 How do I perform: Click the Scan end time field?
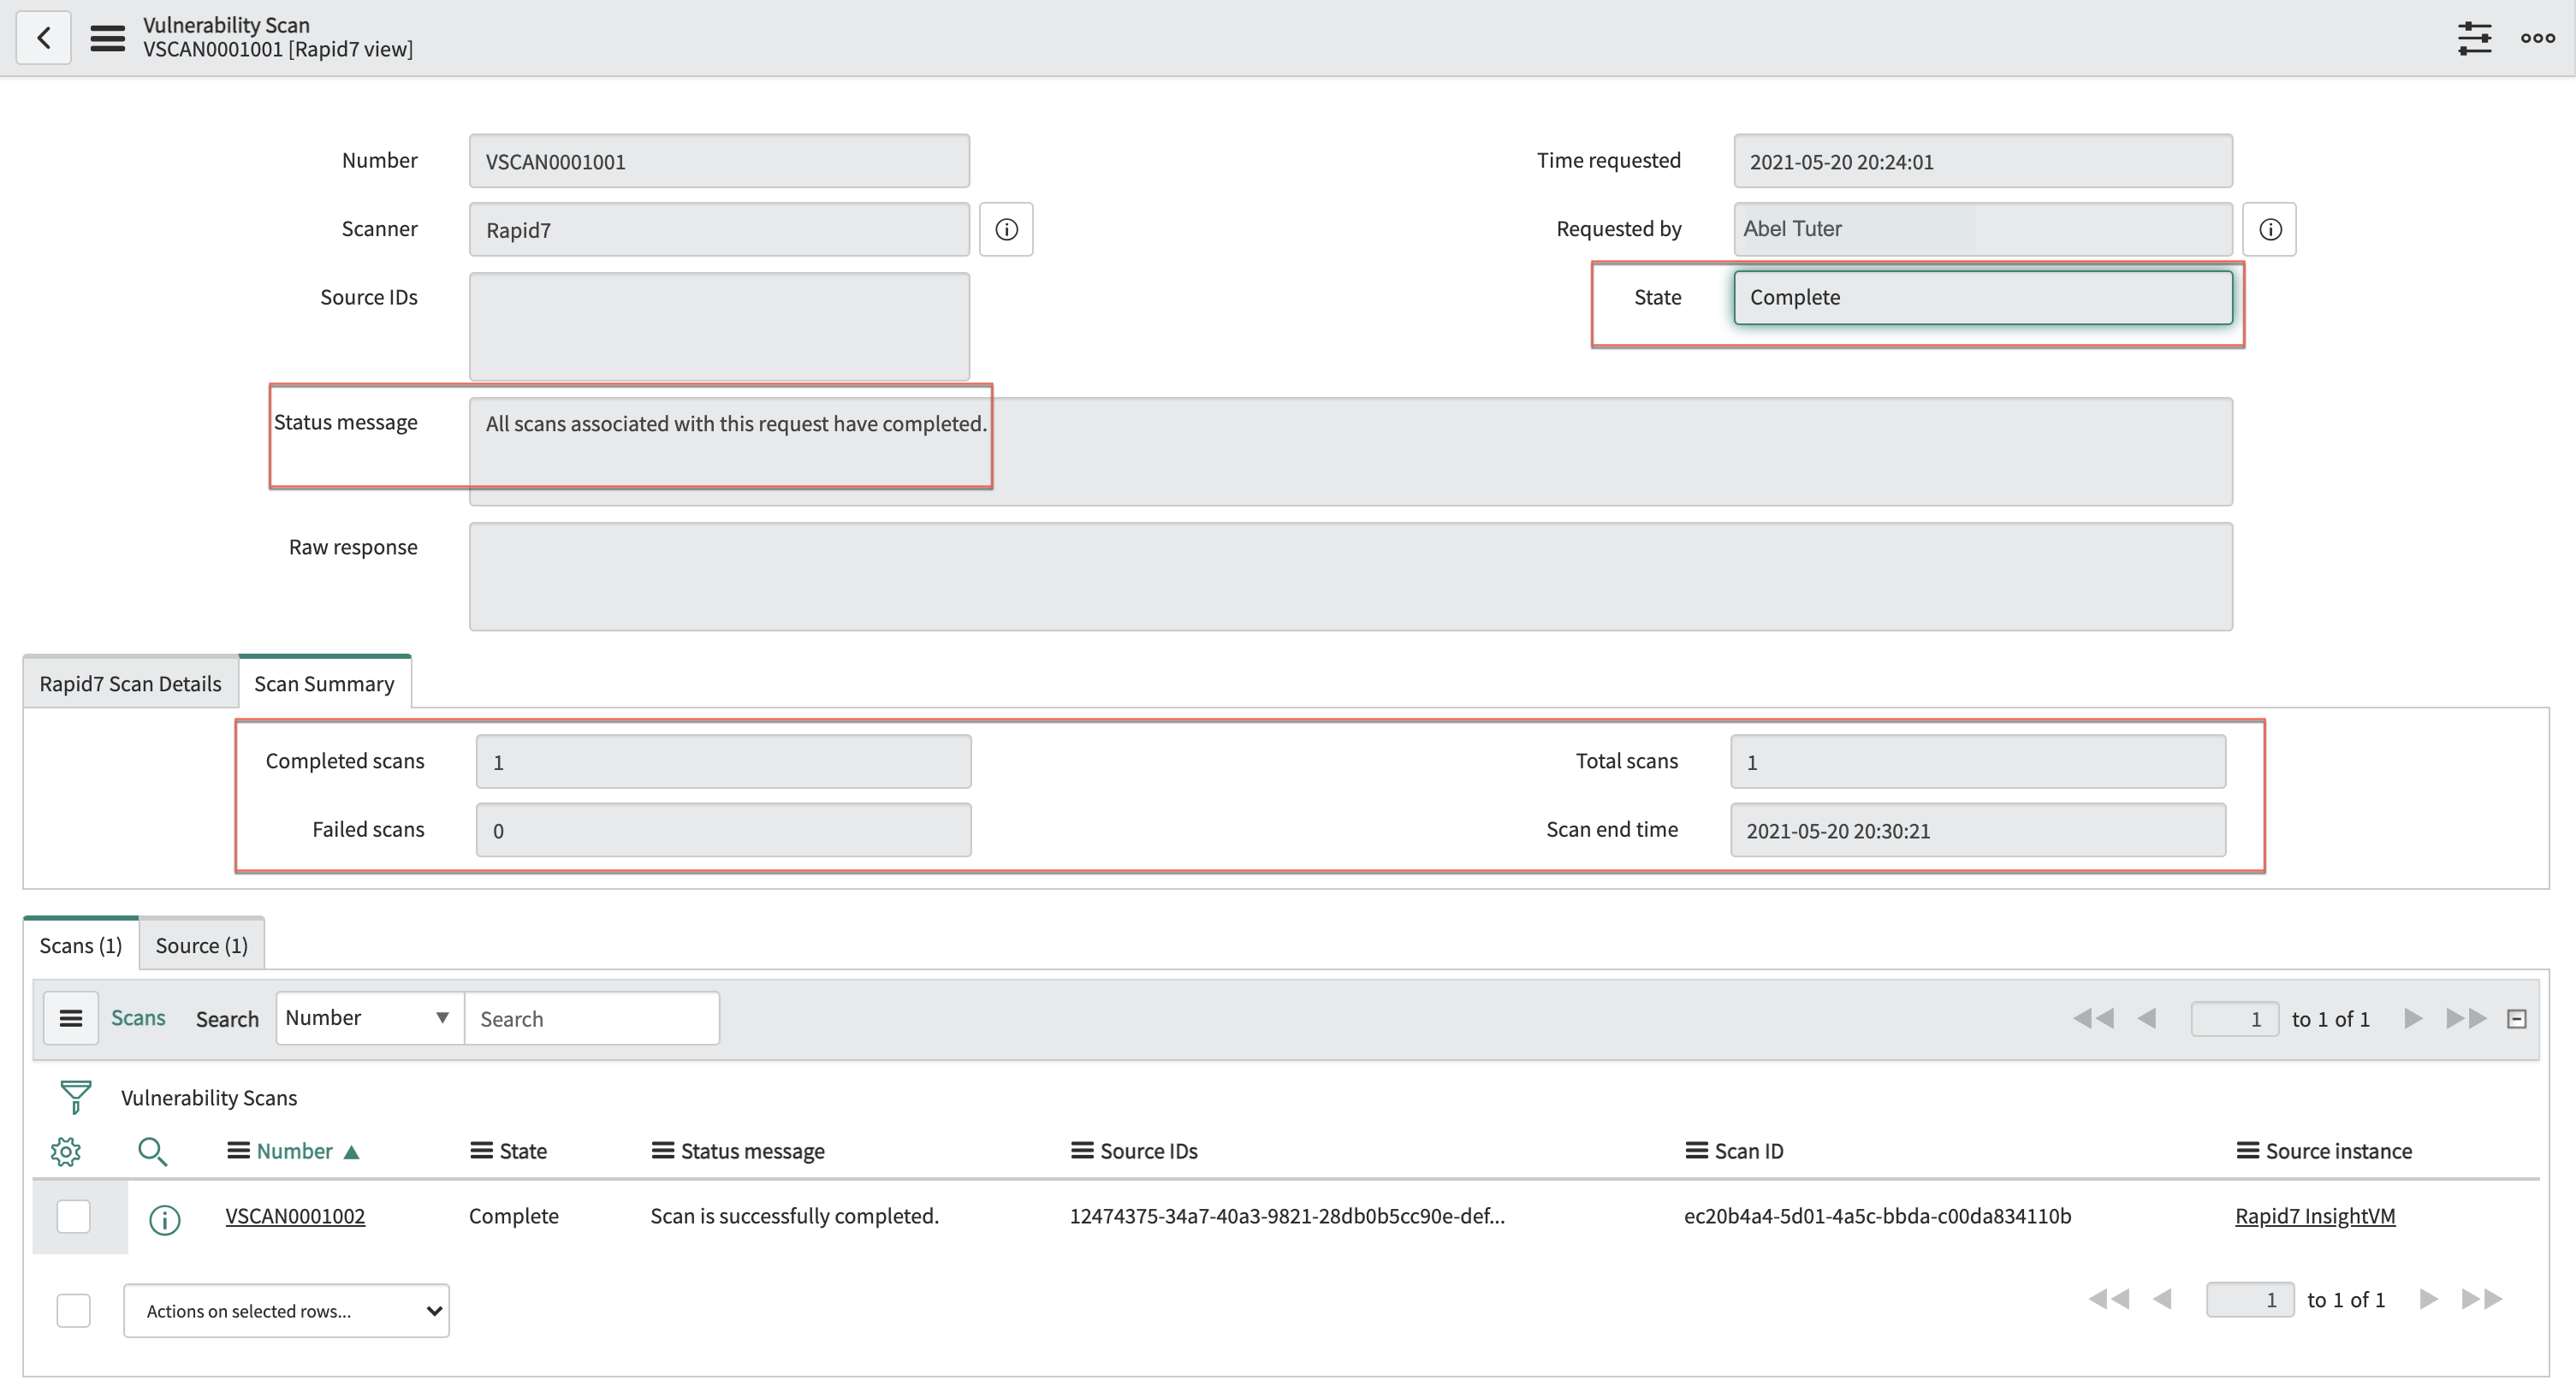(1978, 830)
